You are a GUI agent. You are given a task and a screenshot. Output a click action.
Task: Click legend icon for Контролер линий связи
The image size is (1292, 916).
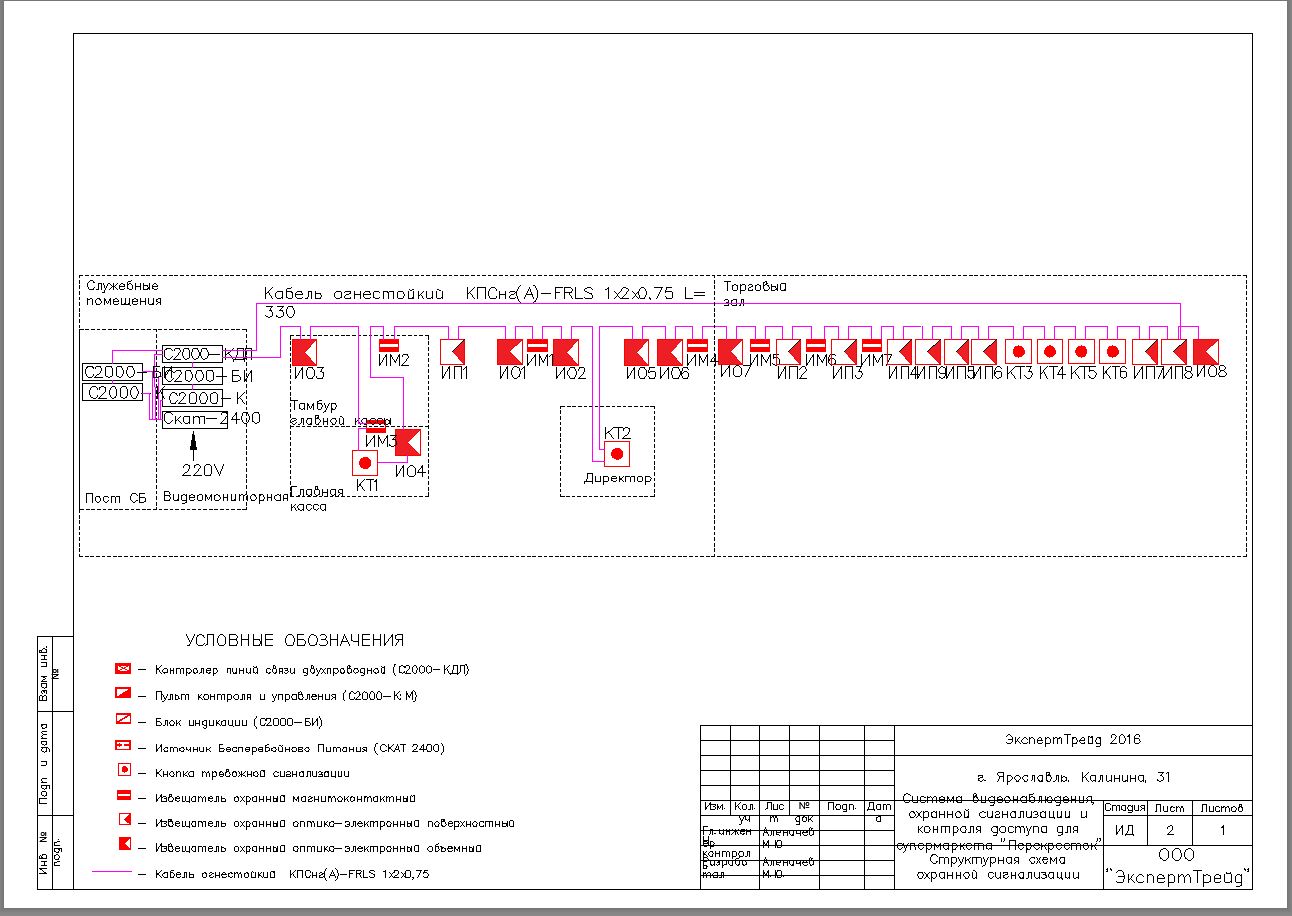pos(124,669)
